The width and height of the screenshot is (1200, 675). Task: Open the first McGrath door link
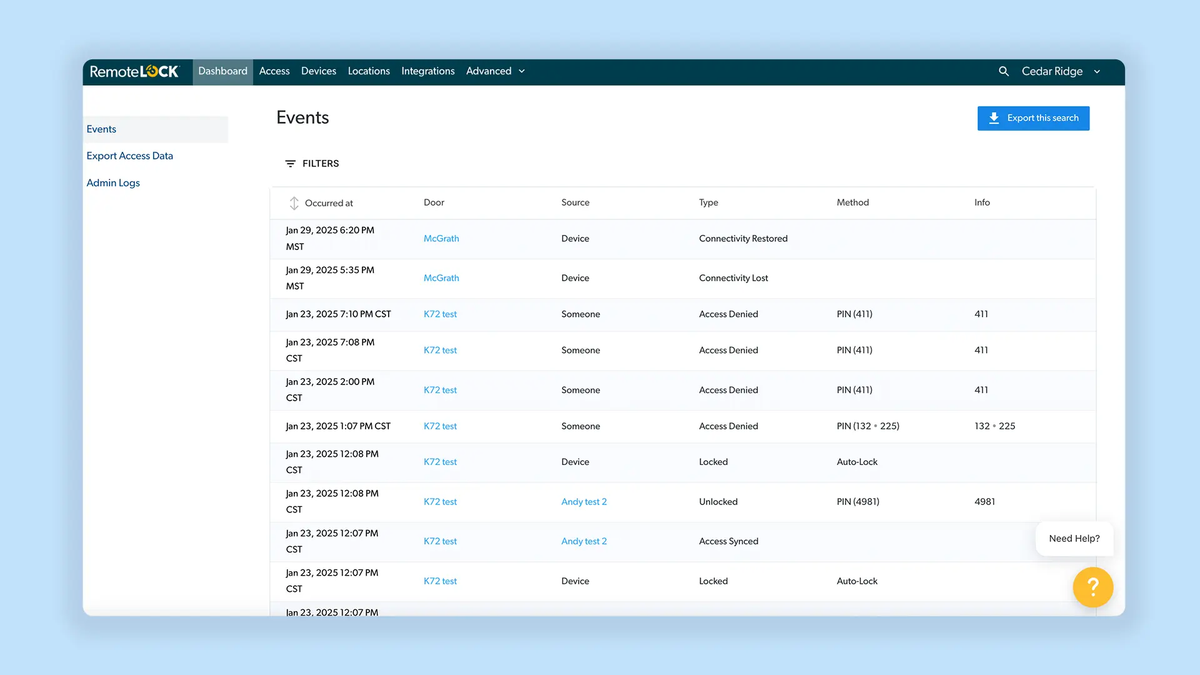click(x=441, y=239)
